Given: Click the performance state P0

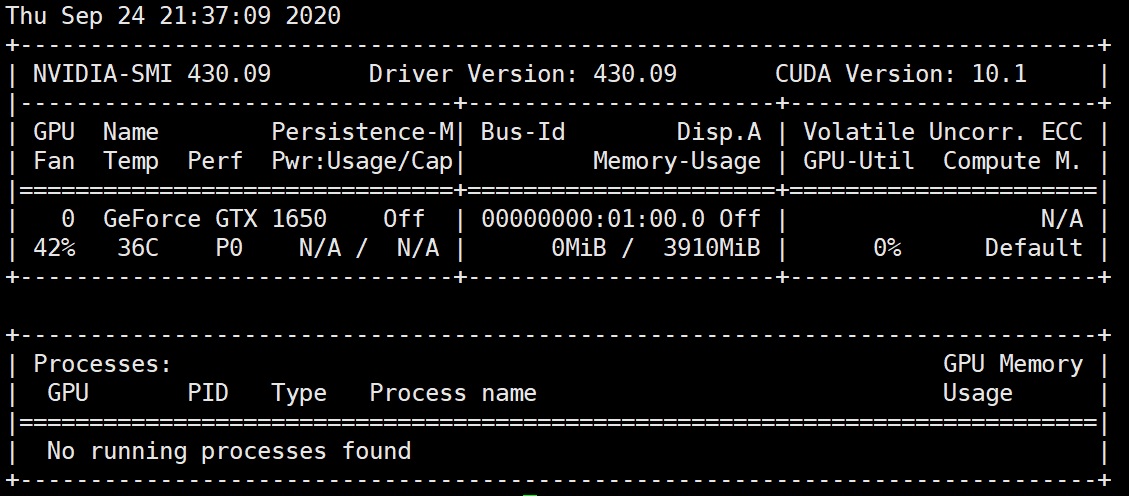Looking at the screenshot, I should point(229,248).
